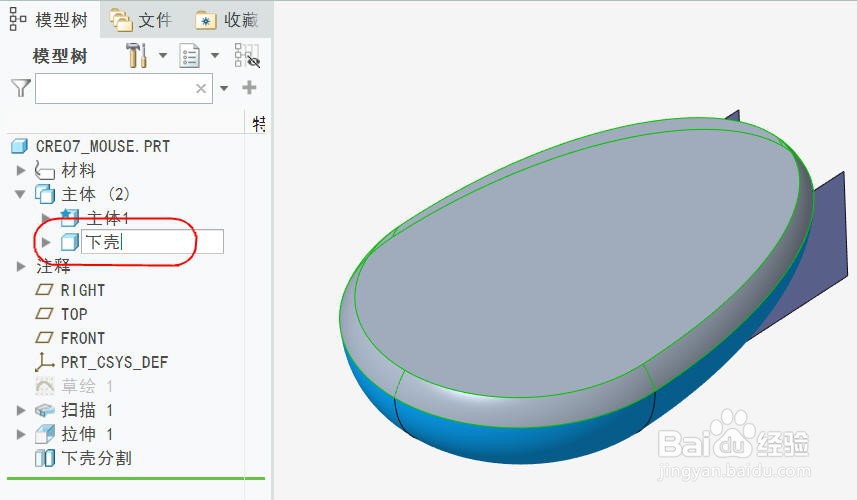
Task: Click the FRONT plane icon
Action: [44, 338]
